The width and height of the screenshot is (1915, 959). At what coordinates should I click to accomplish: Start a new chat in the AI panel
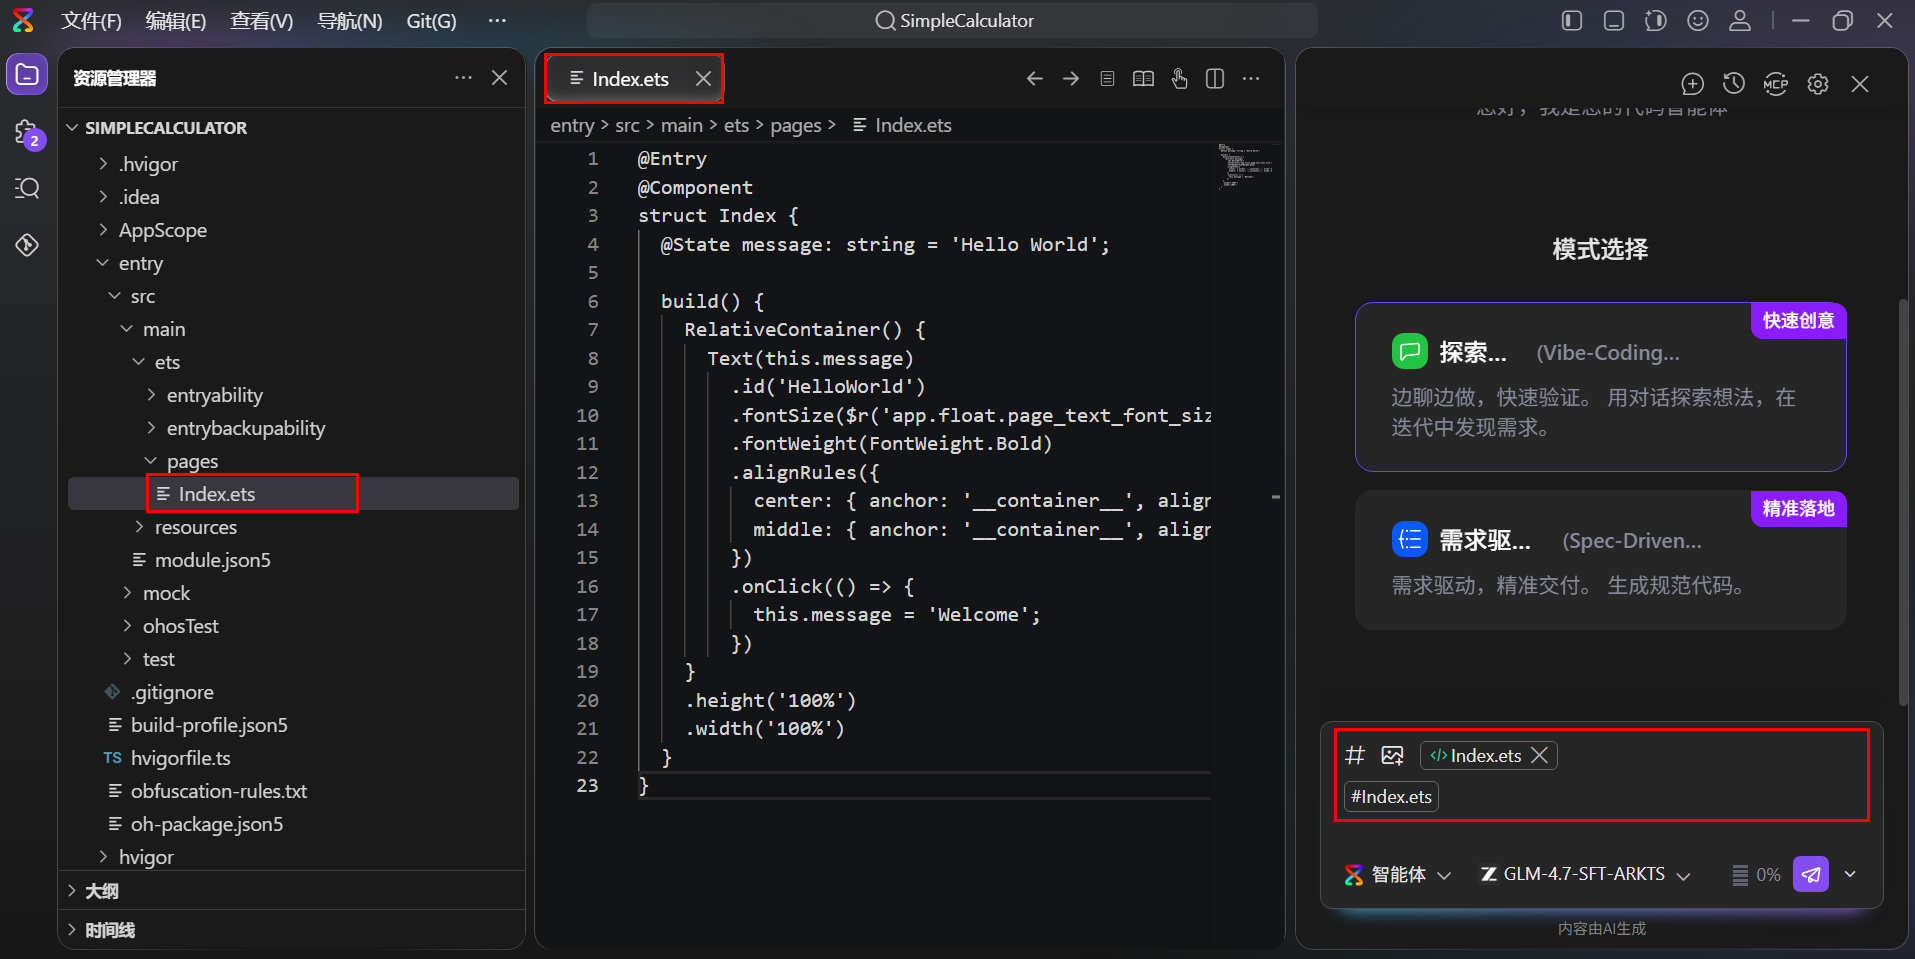1692,84
